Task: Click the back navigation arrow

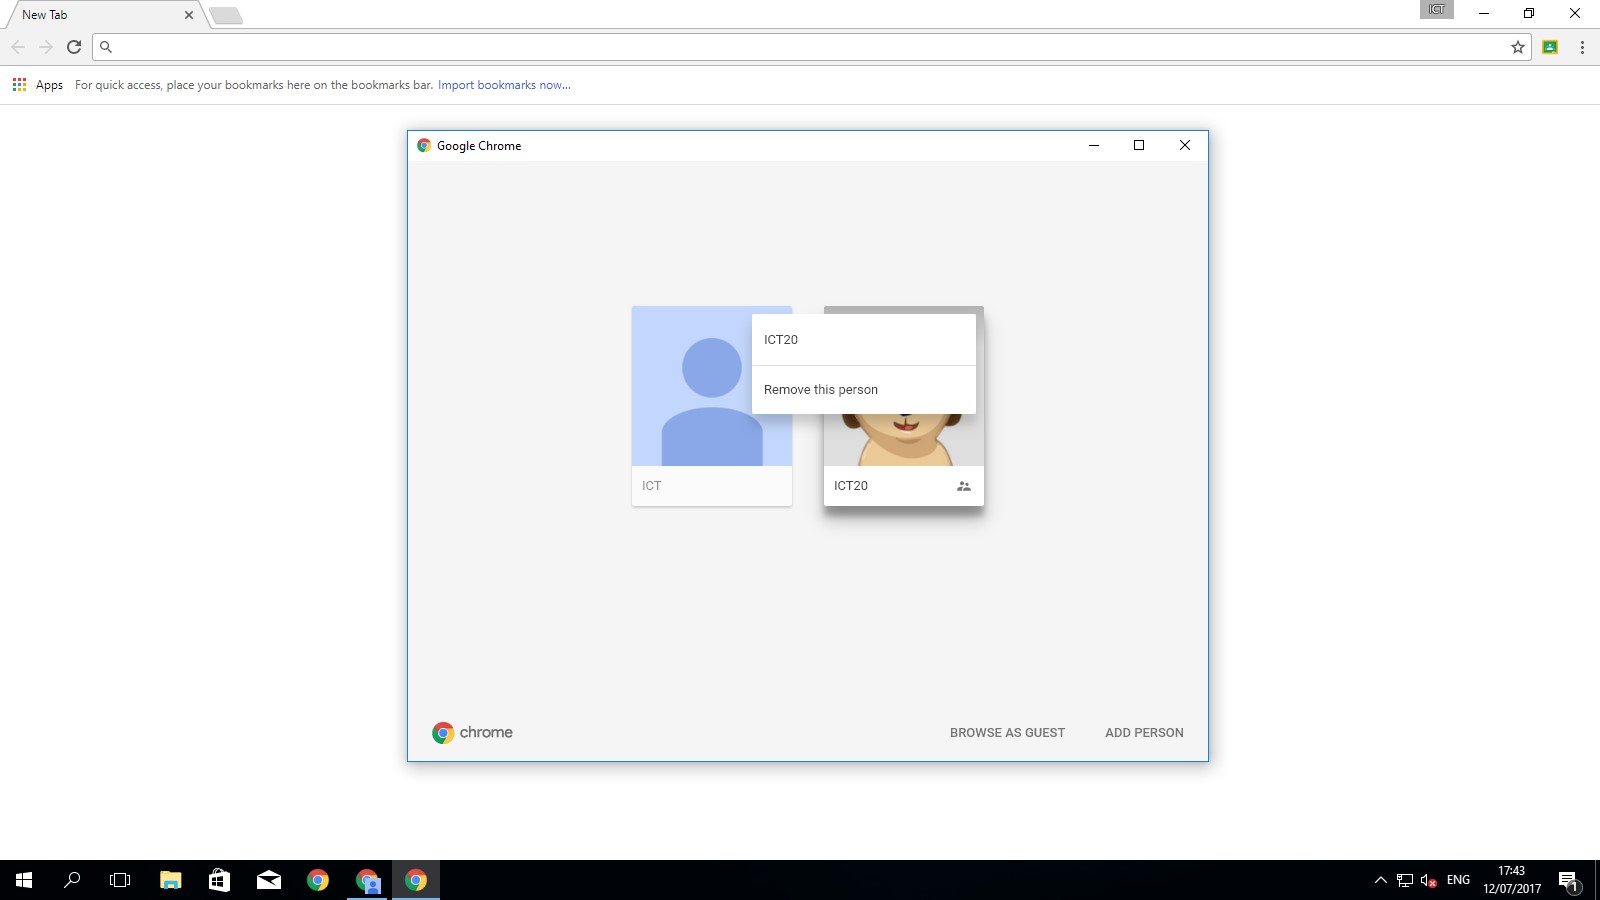Action: coord(18,46)
